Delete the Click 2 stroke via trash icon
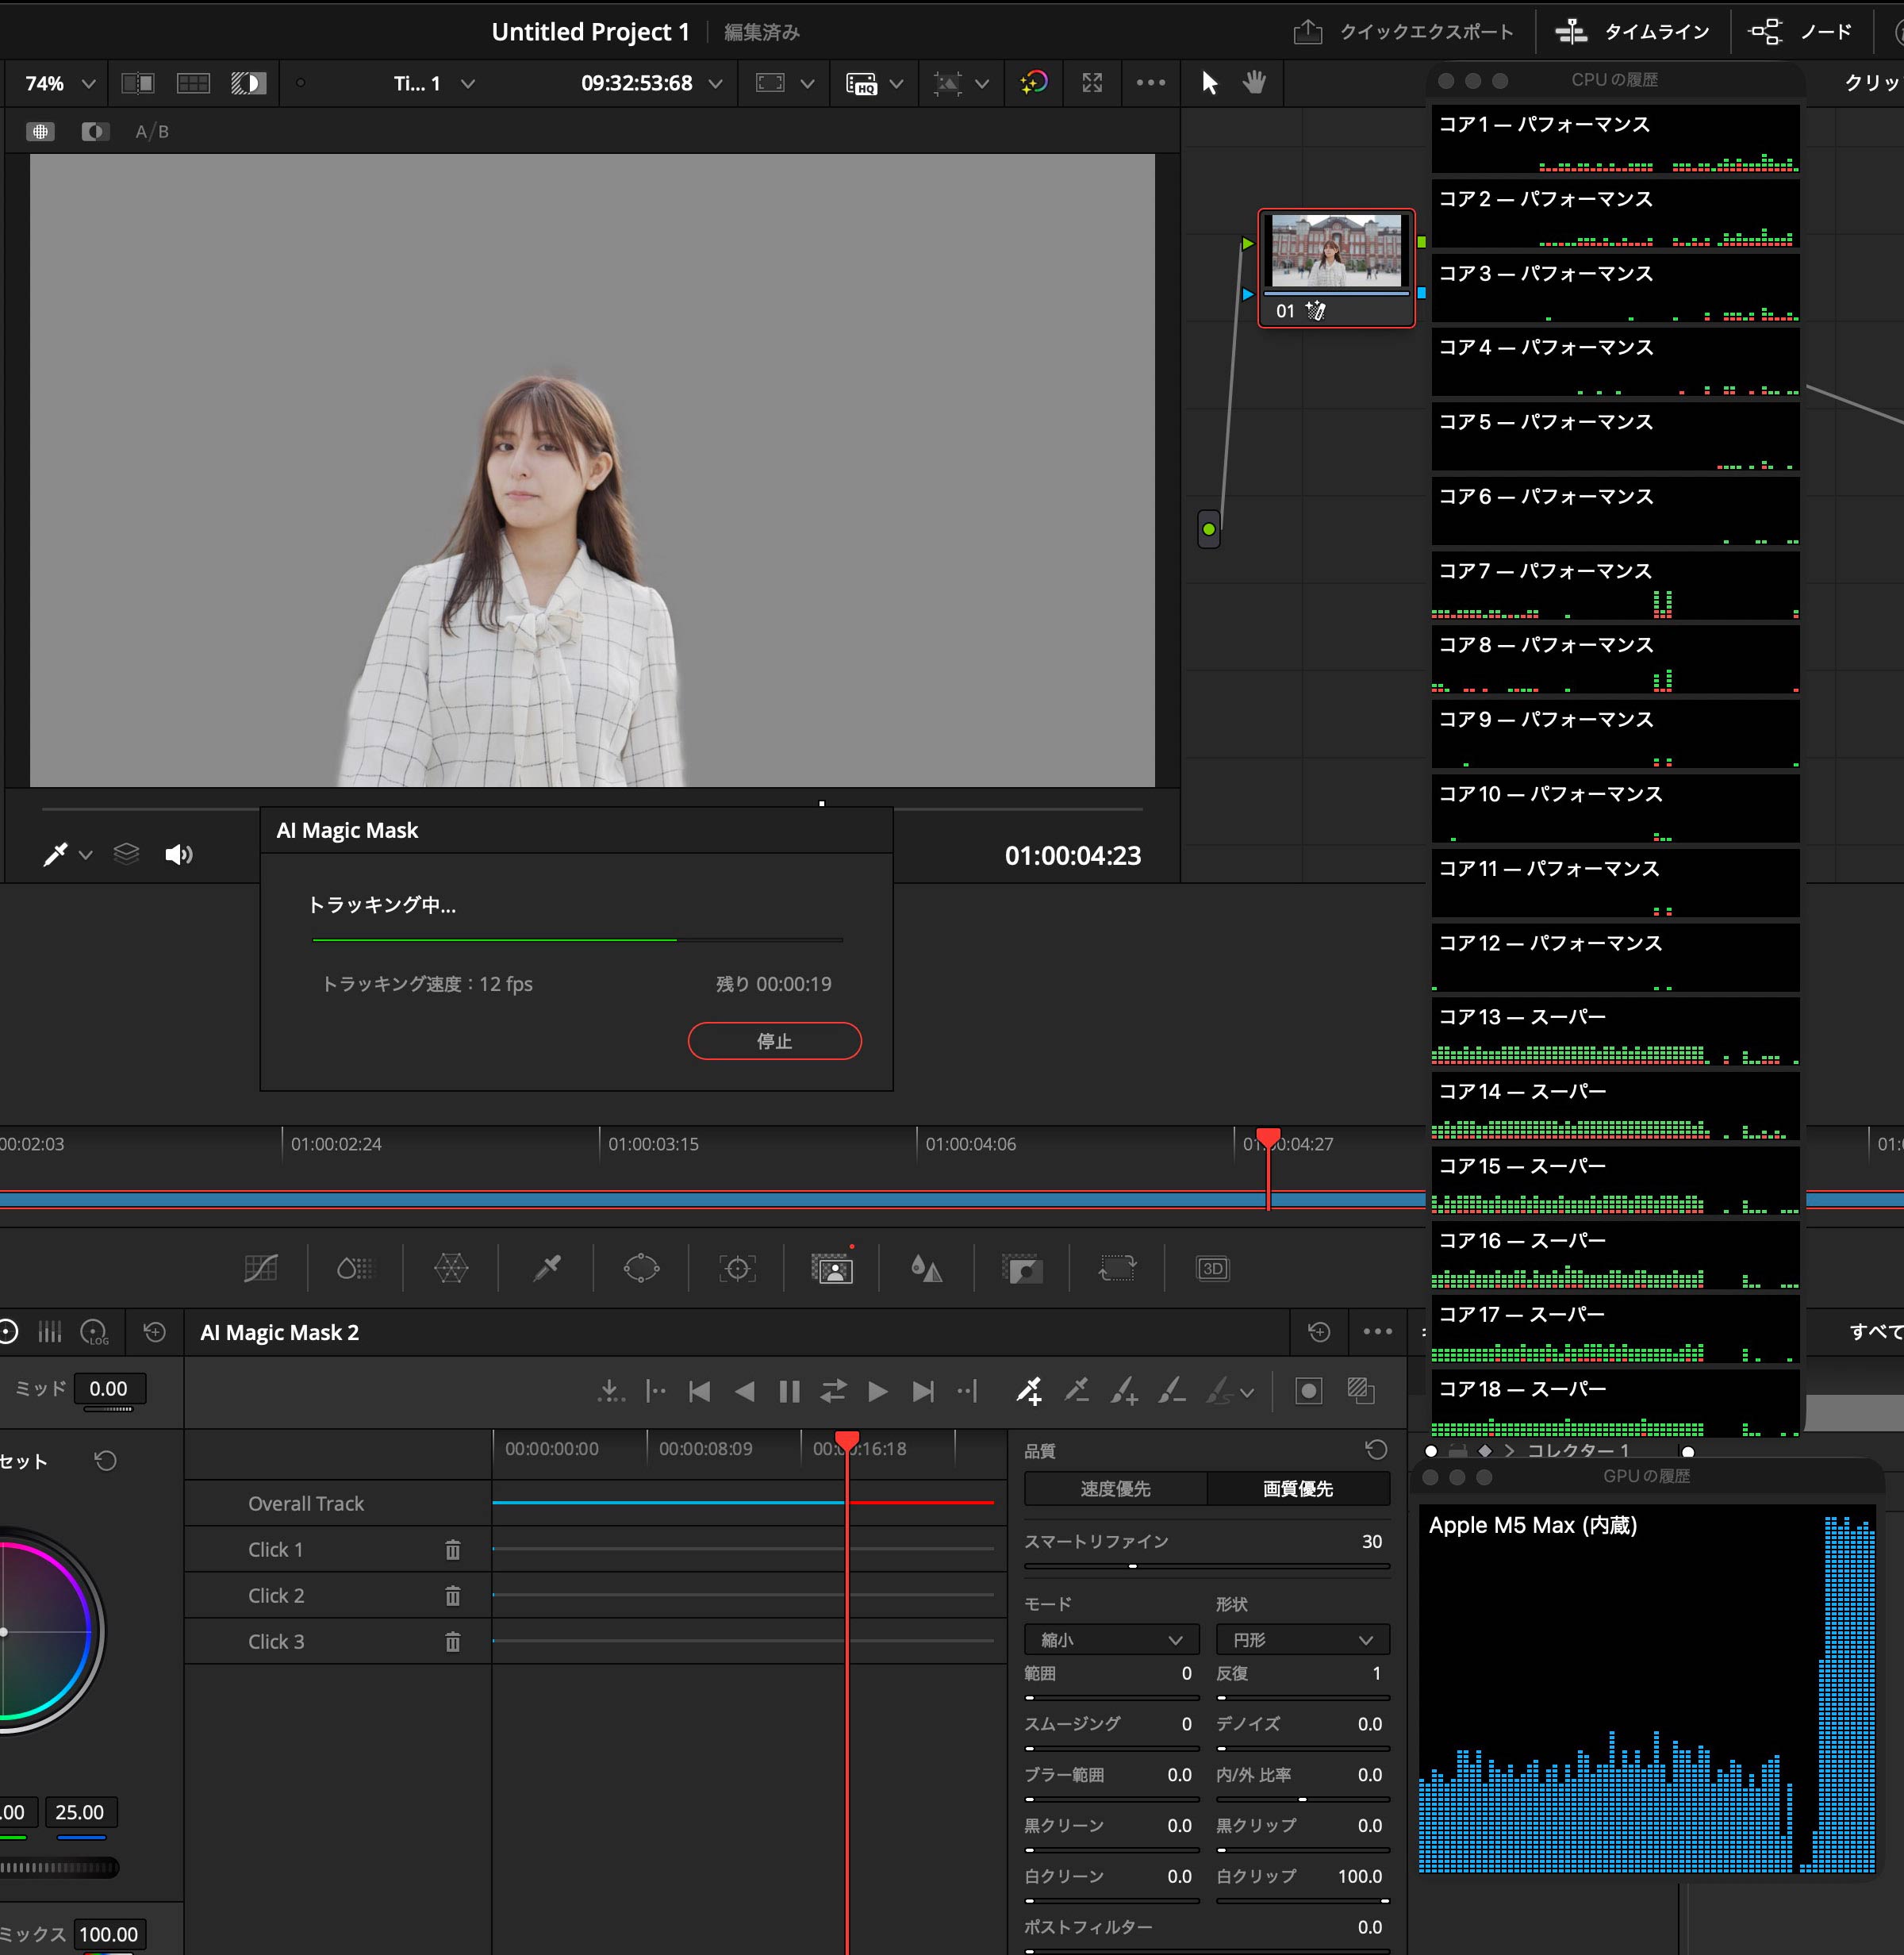The width and height of the screenshot is (1904, 1955). coord(453,1596)
